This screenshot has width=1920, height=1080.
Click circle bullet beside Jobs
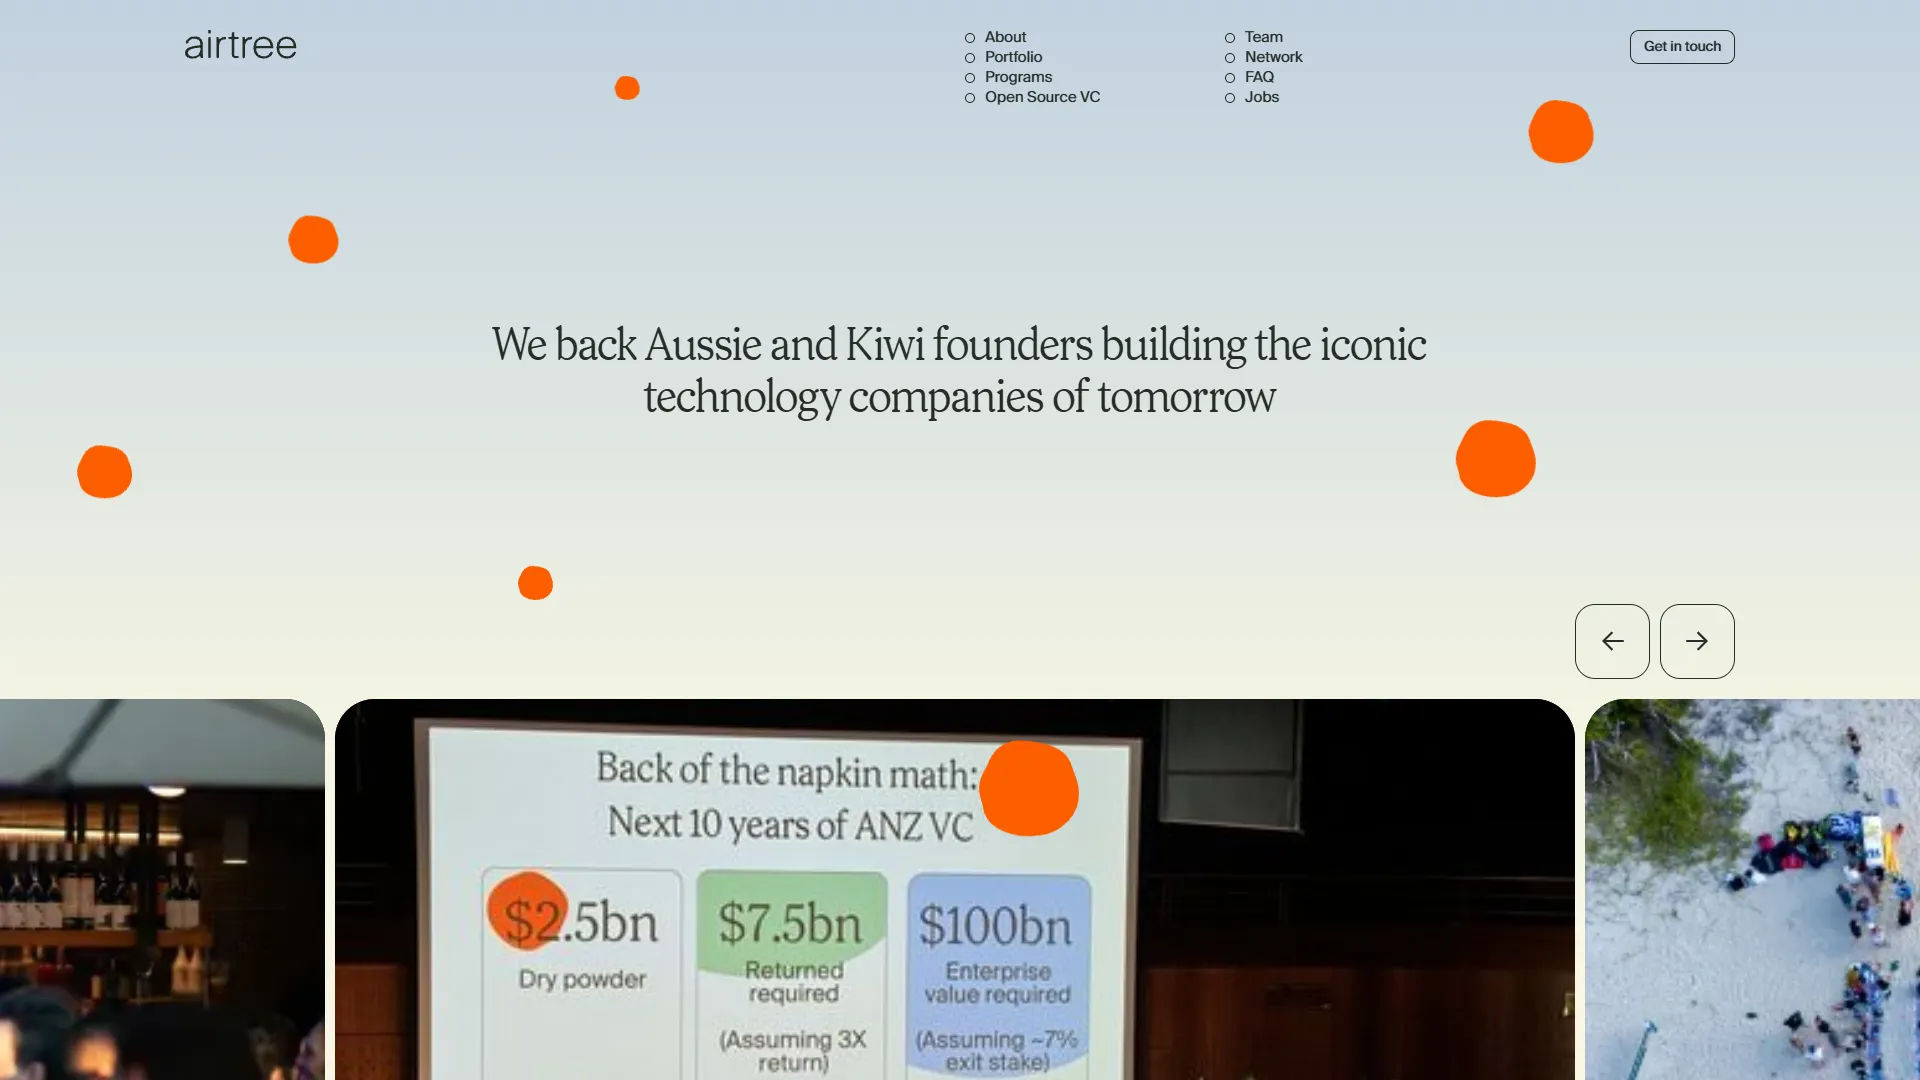[x=1229, y=98]
